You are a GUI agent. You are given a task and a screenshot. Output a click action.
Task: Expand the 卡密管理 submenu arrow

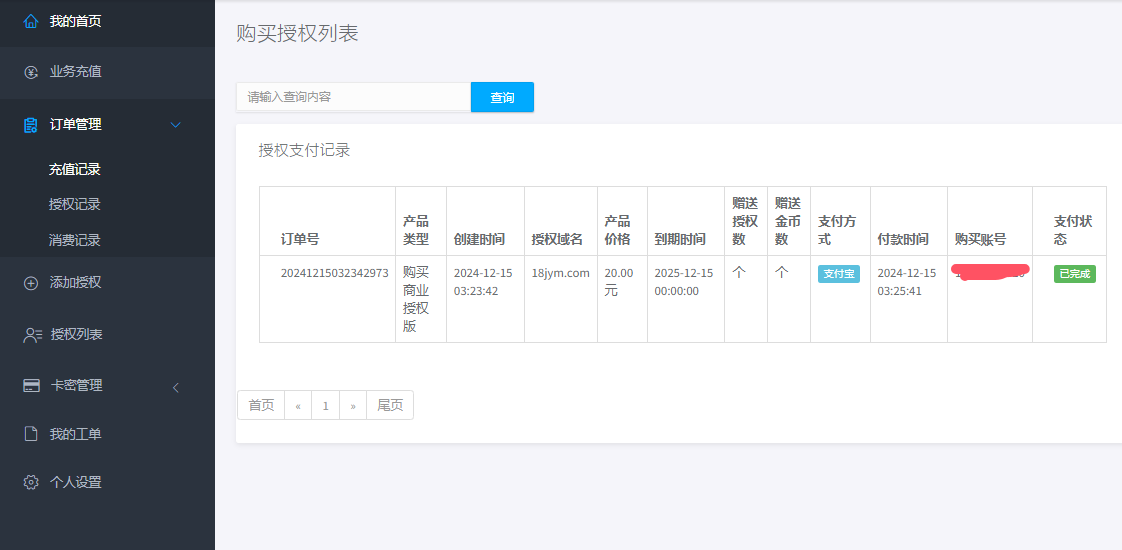[x=176, y=387]
